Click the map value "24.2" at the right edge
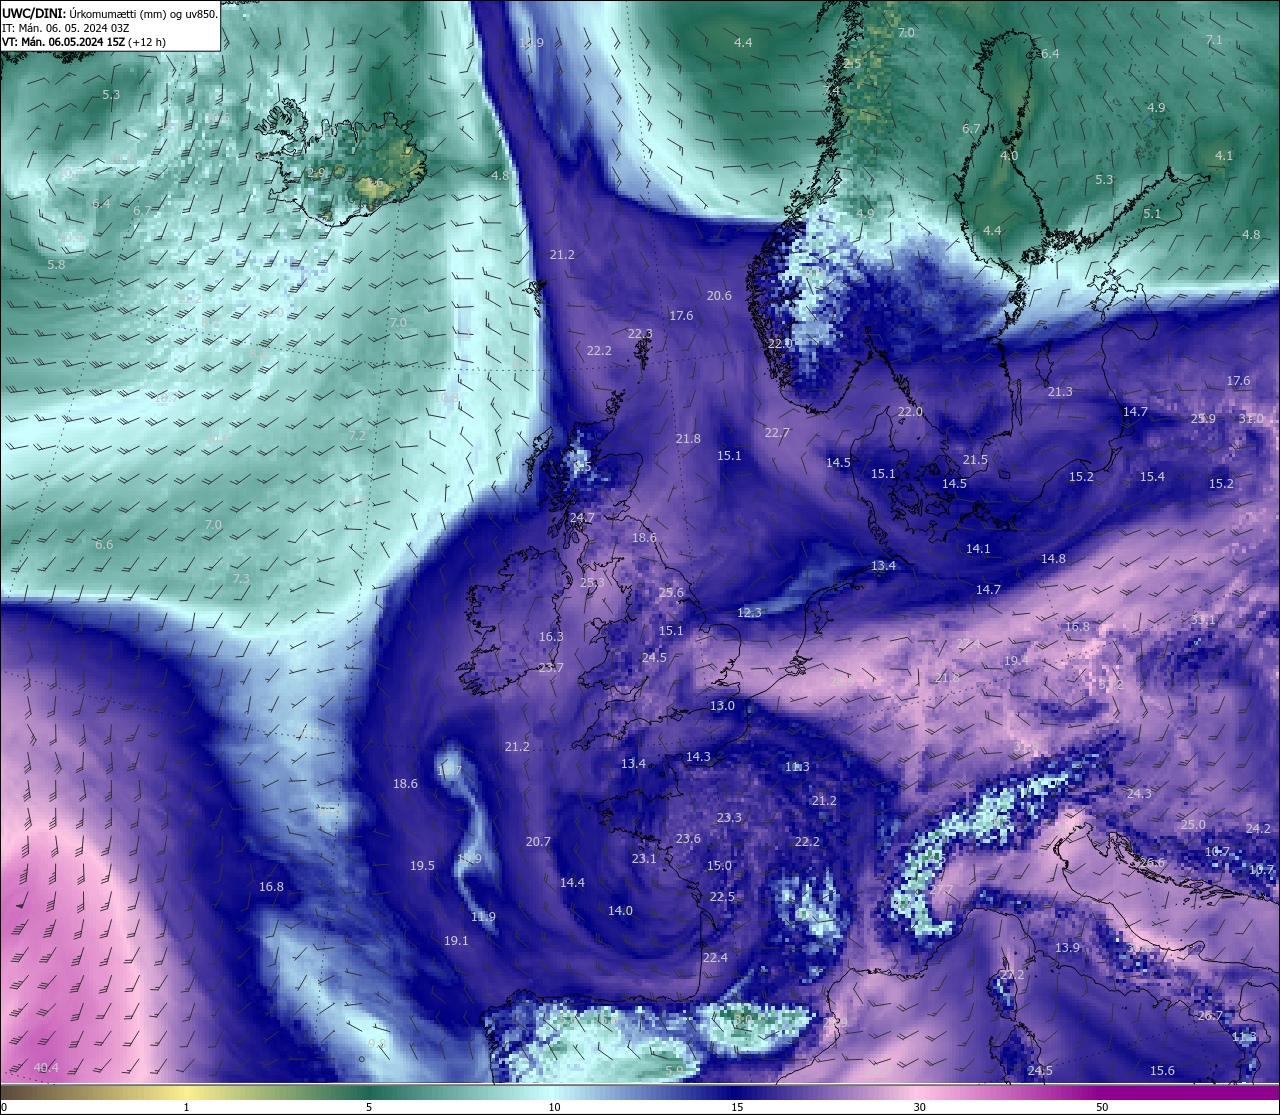Image resolution: width=1280 pixels, height=1115 pixels. tap(1258, 828)
